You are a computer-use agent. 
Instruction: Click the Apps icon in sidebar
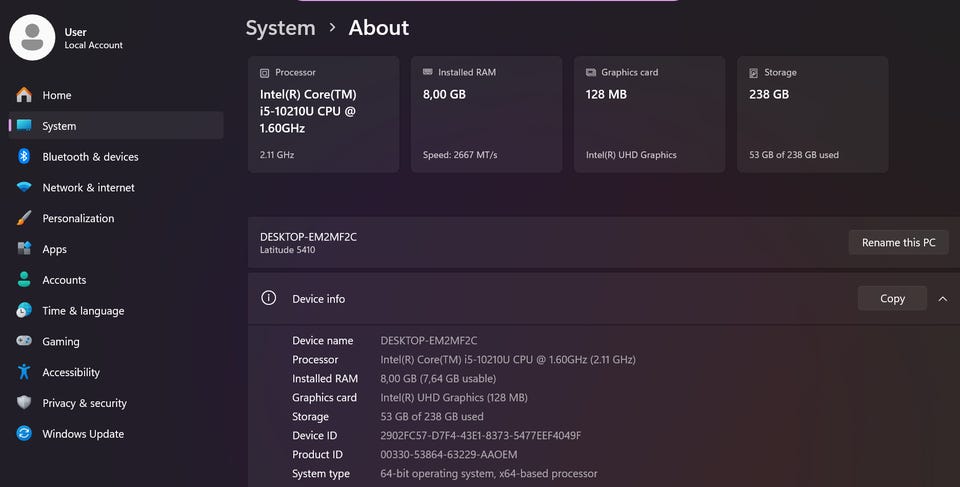(x=24, y=249)
